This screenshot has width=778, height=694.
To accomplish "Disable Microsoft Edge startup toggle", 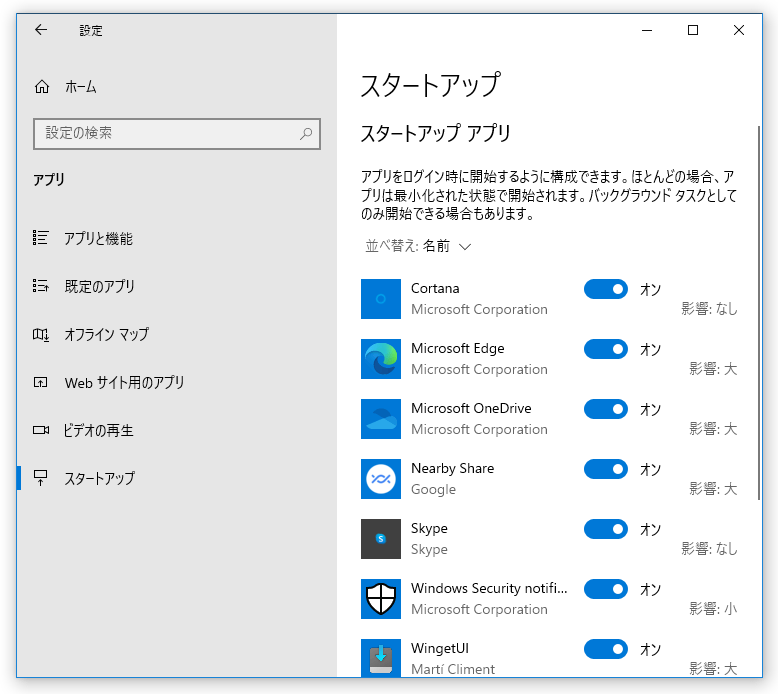I will click(x=606, y=349).
